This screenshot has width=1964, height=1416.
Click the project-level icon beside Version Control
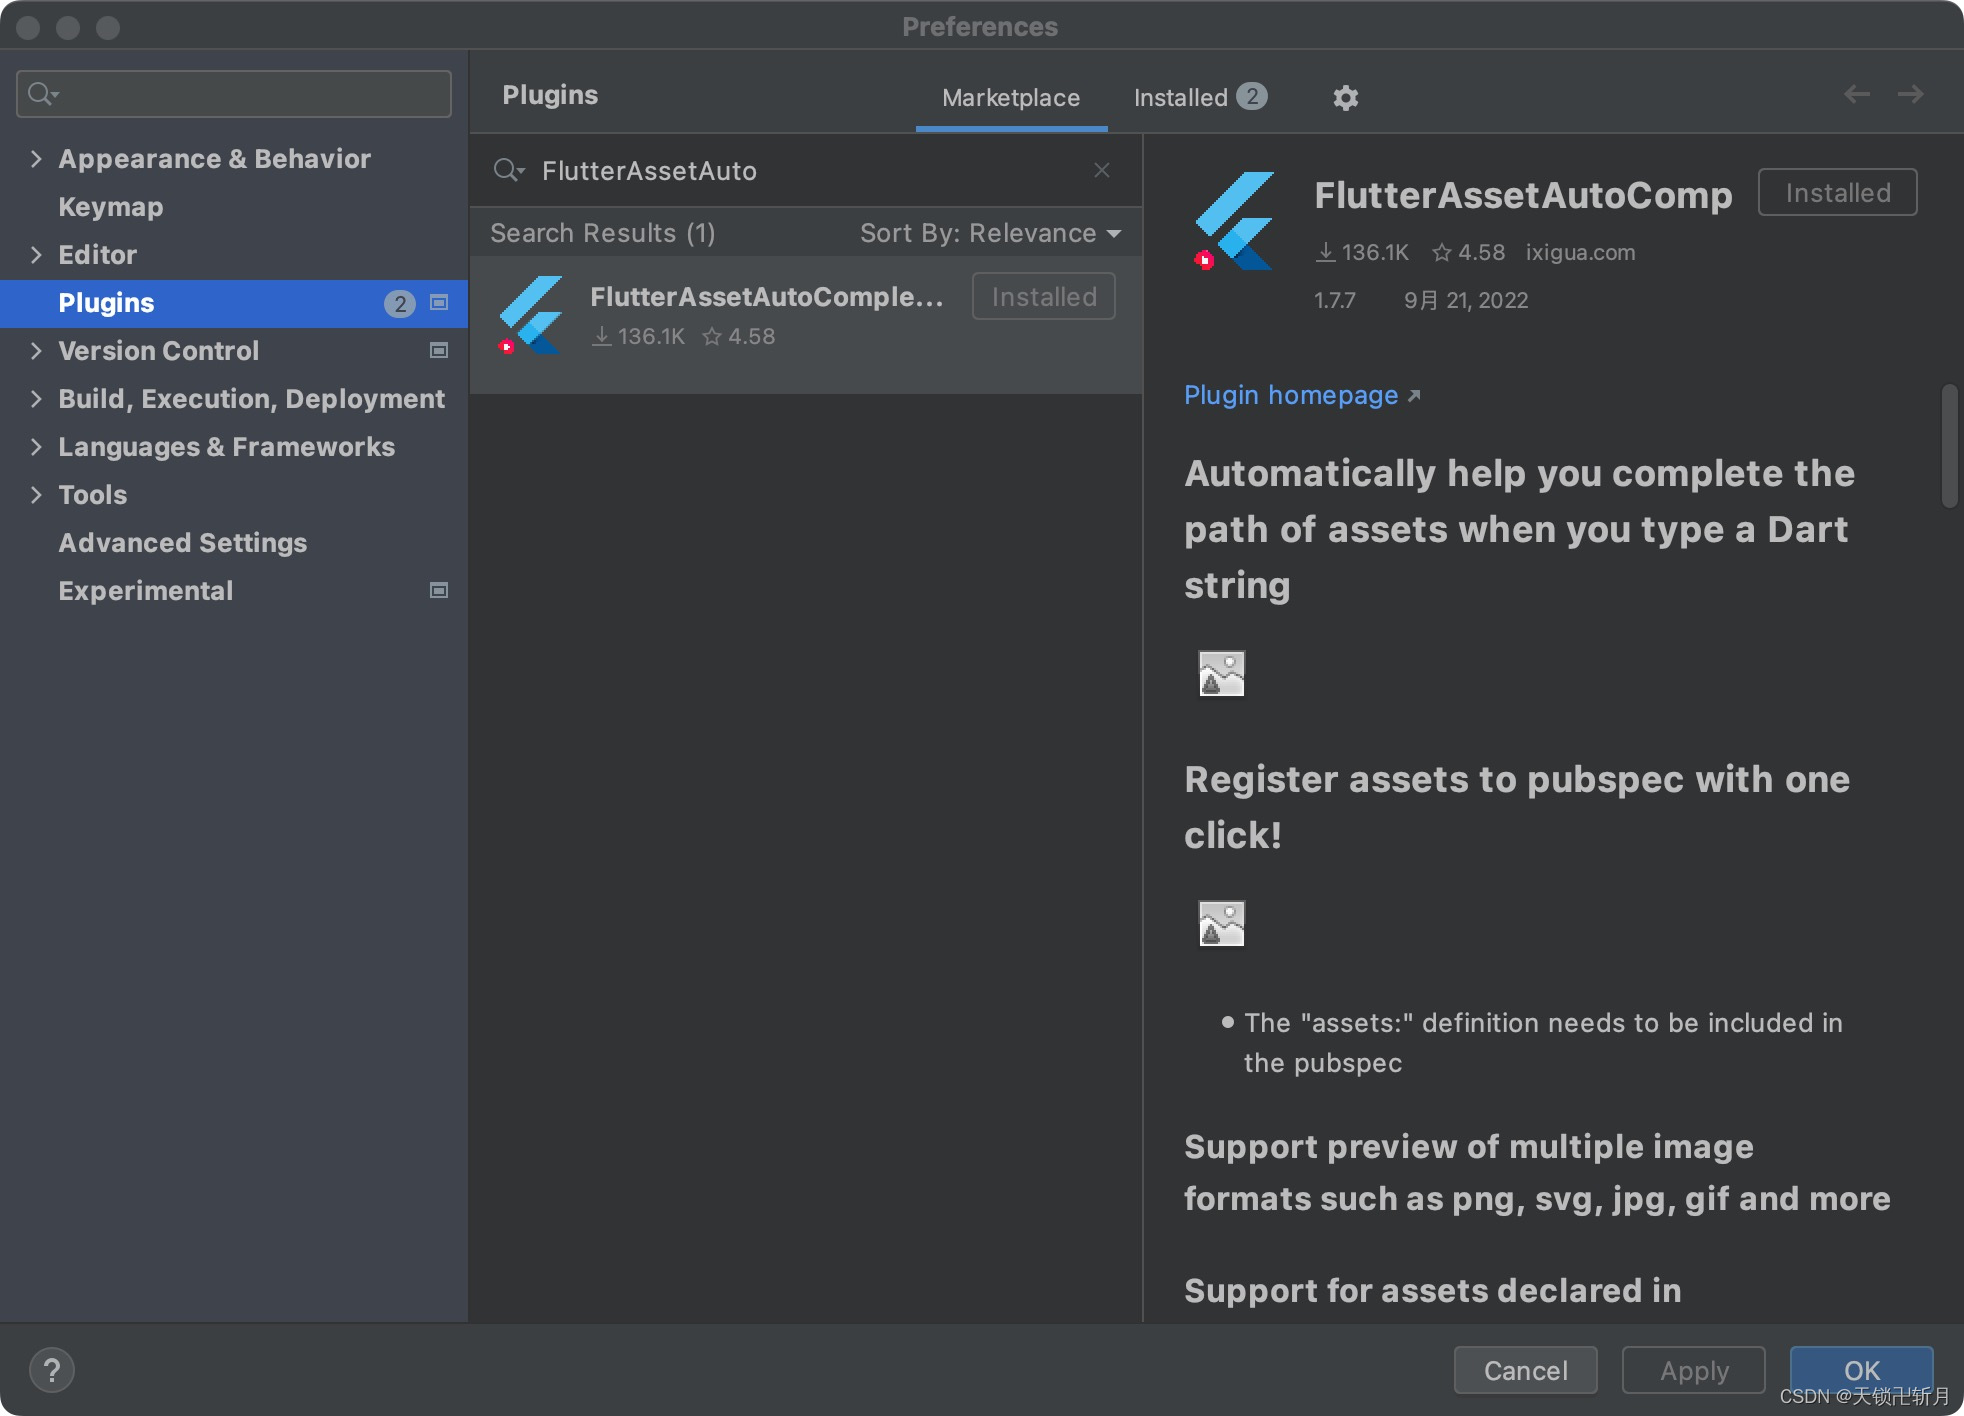click(438, 350)
